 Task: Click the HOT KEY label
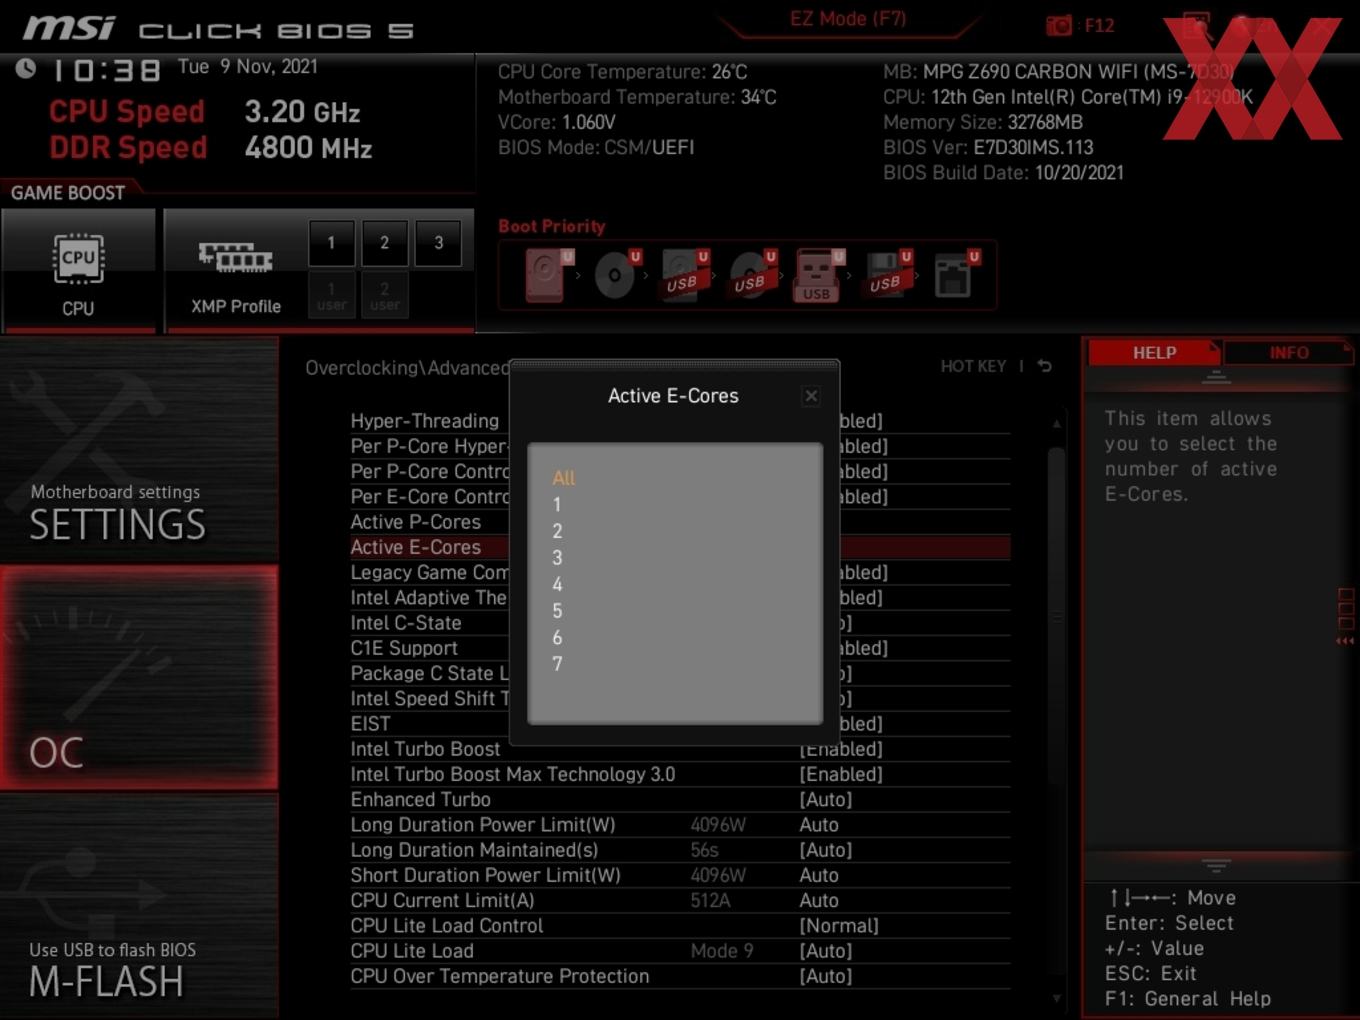(973, 367)
